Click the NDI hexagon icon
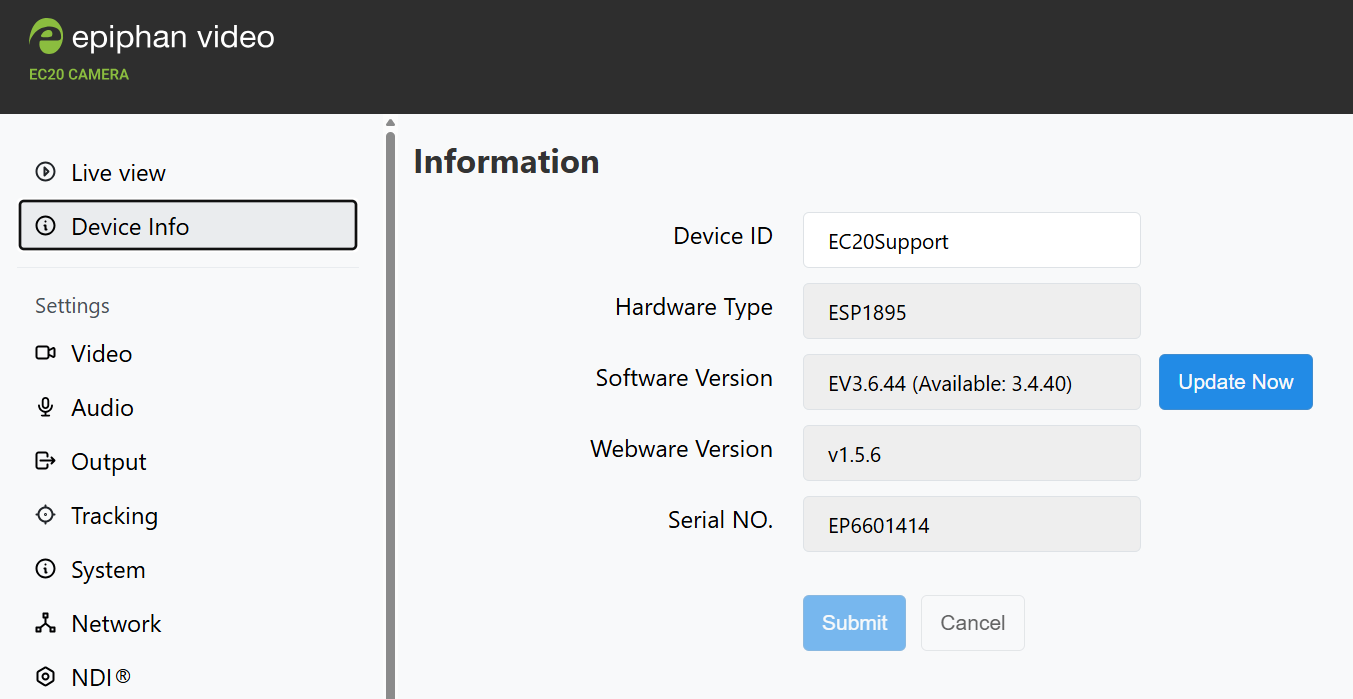The image size is (1353, 699). point(45,677)
